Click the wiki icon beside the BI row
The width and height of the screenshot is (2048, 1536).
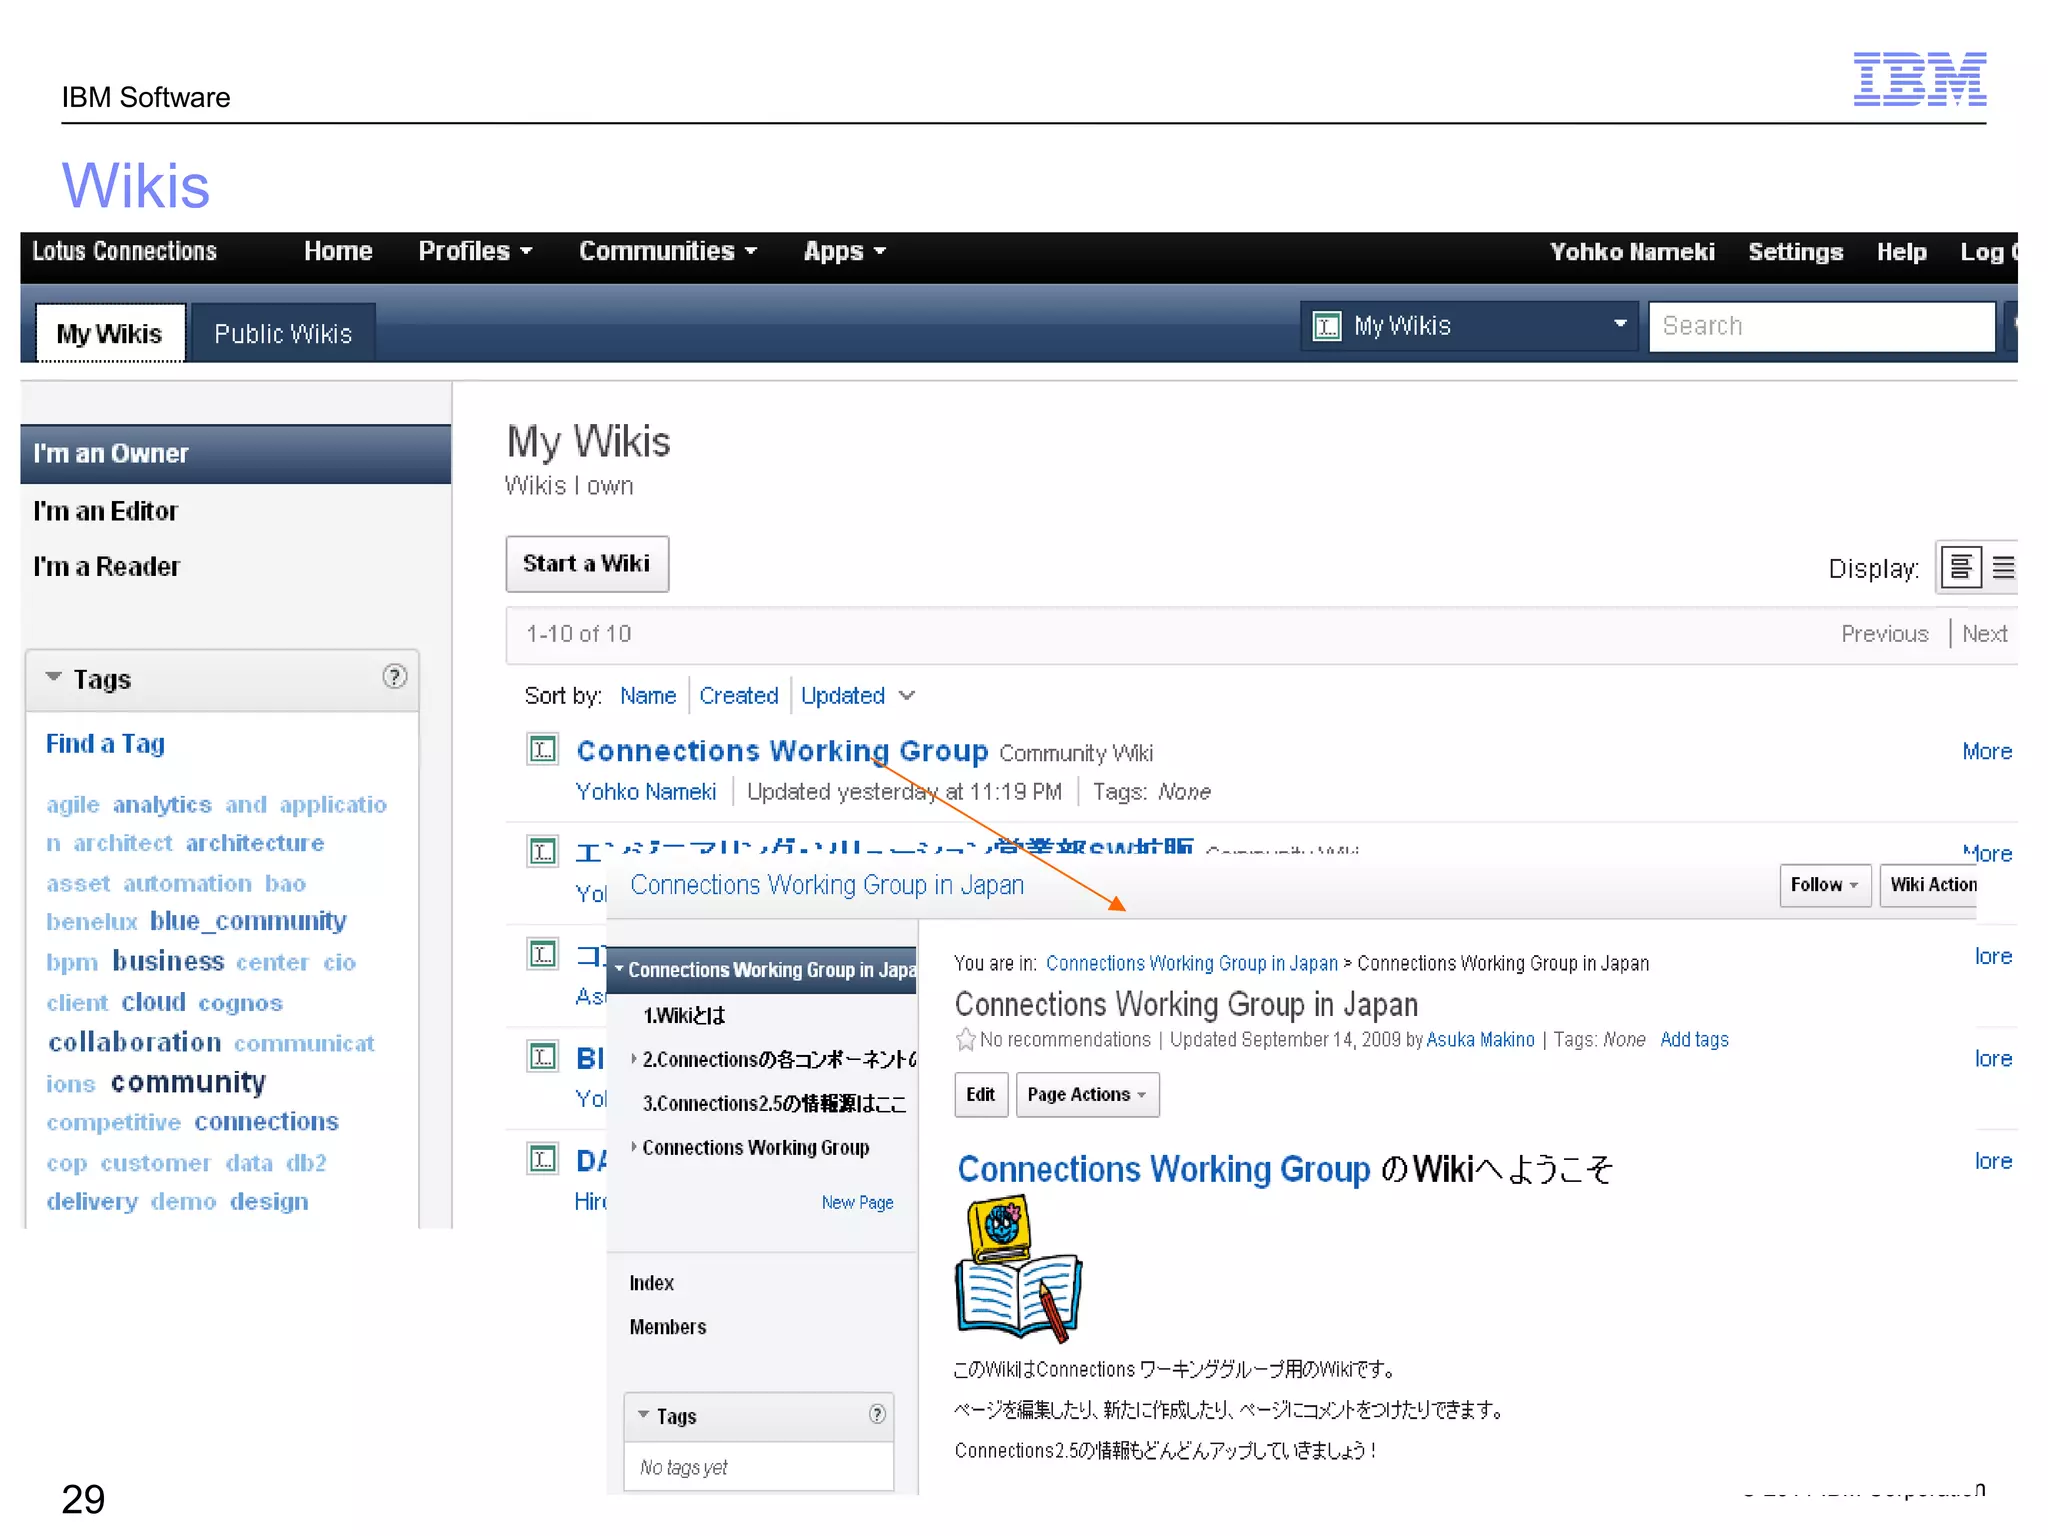pos(543,1056)
